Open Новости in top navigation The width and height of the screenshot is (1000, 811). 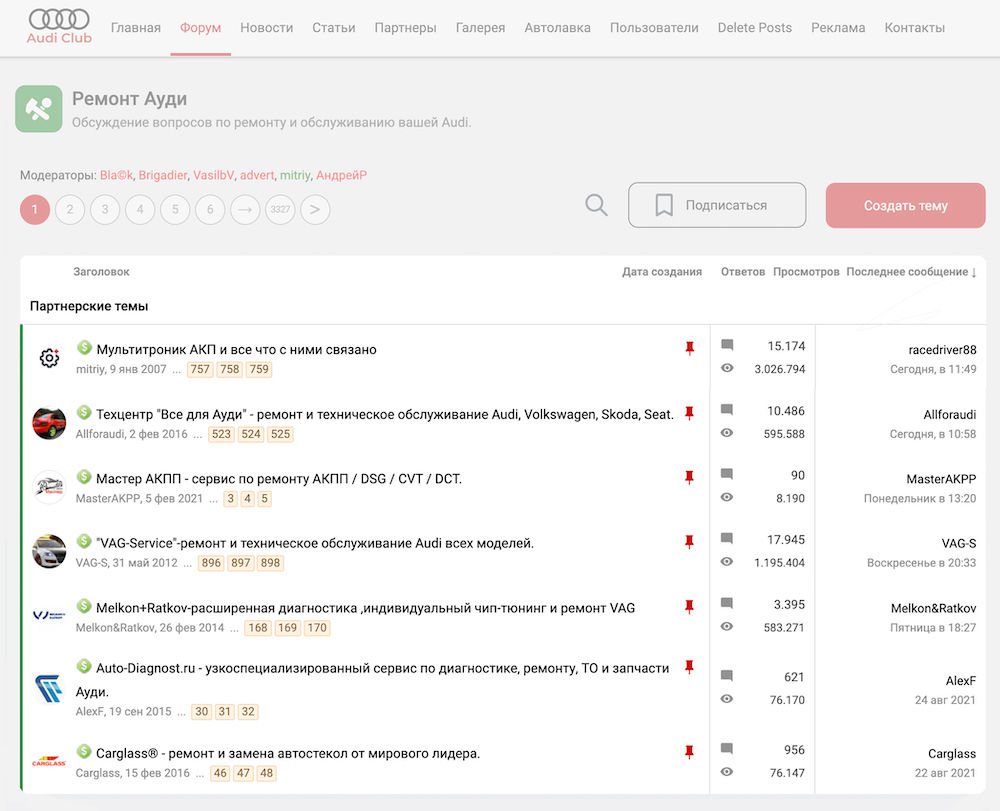pyautogui.click(x=267, y=28)
